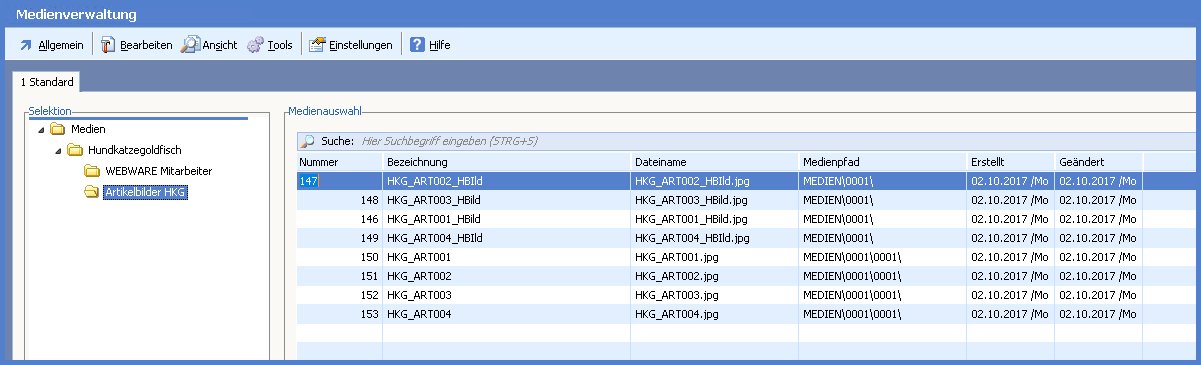This screenshot has height=365, width=1201.
Task: Click the Medienpfad column header
Action: click(x=882, y=162)
